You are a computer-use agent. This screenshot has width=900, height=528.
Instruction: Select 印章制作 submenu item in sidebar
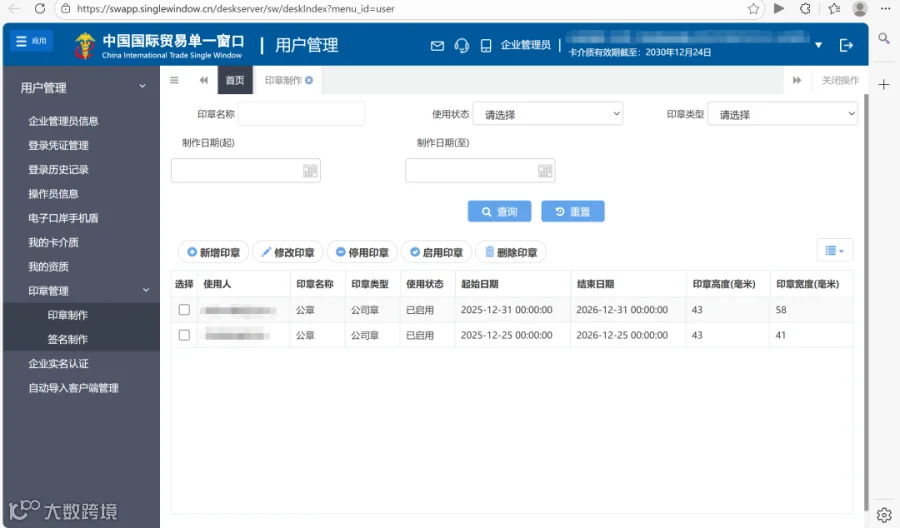pos(68,315)
